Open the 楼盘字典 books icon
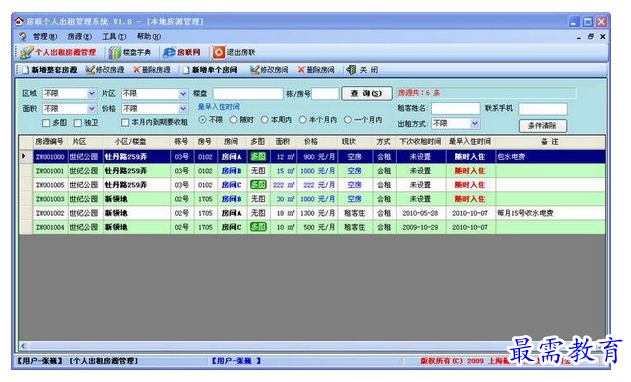This screenshot has height=382, width=631. point(115,52)
